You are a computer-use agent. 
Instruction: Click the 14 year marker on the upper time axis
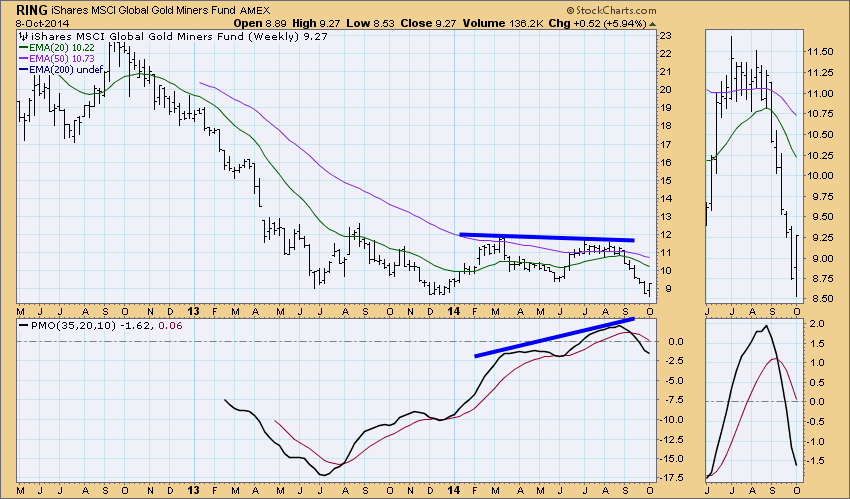tap(454, 311)
